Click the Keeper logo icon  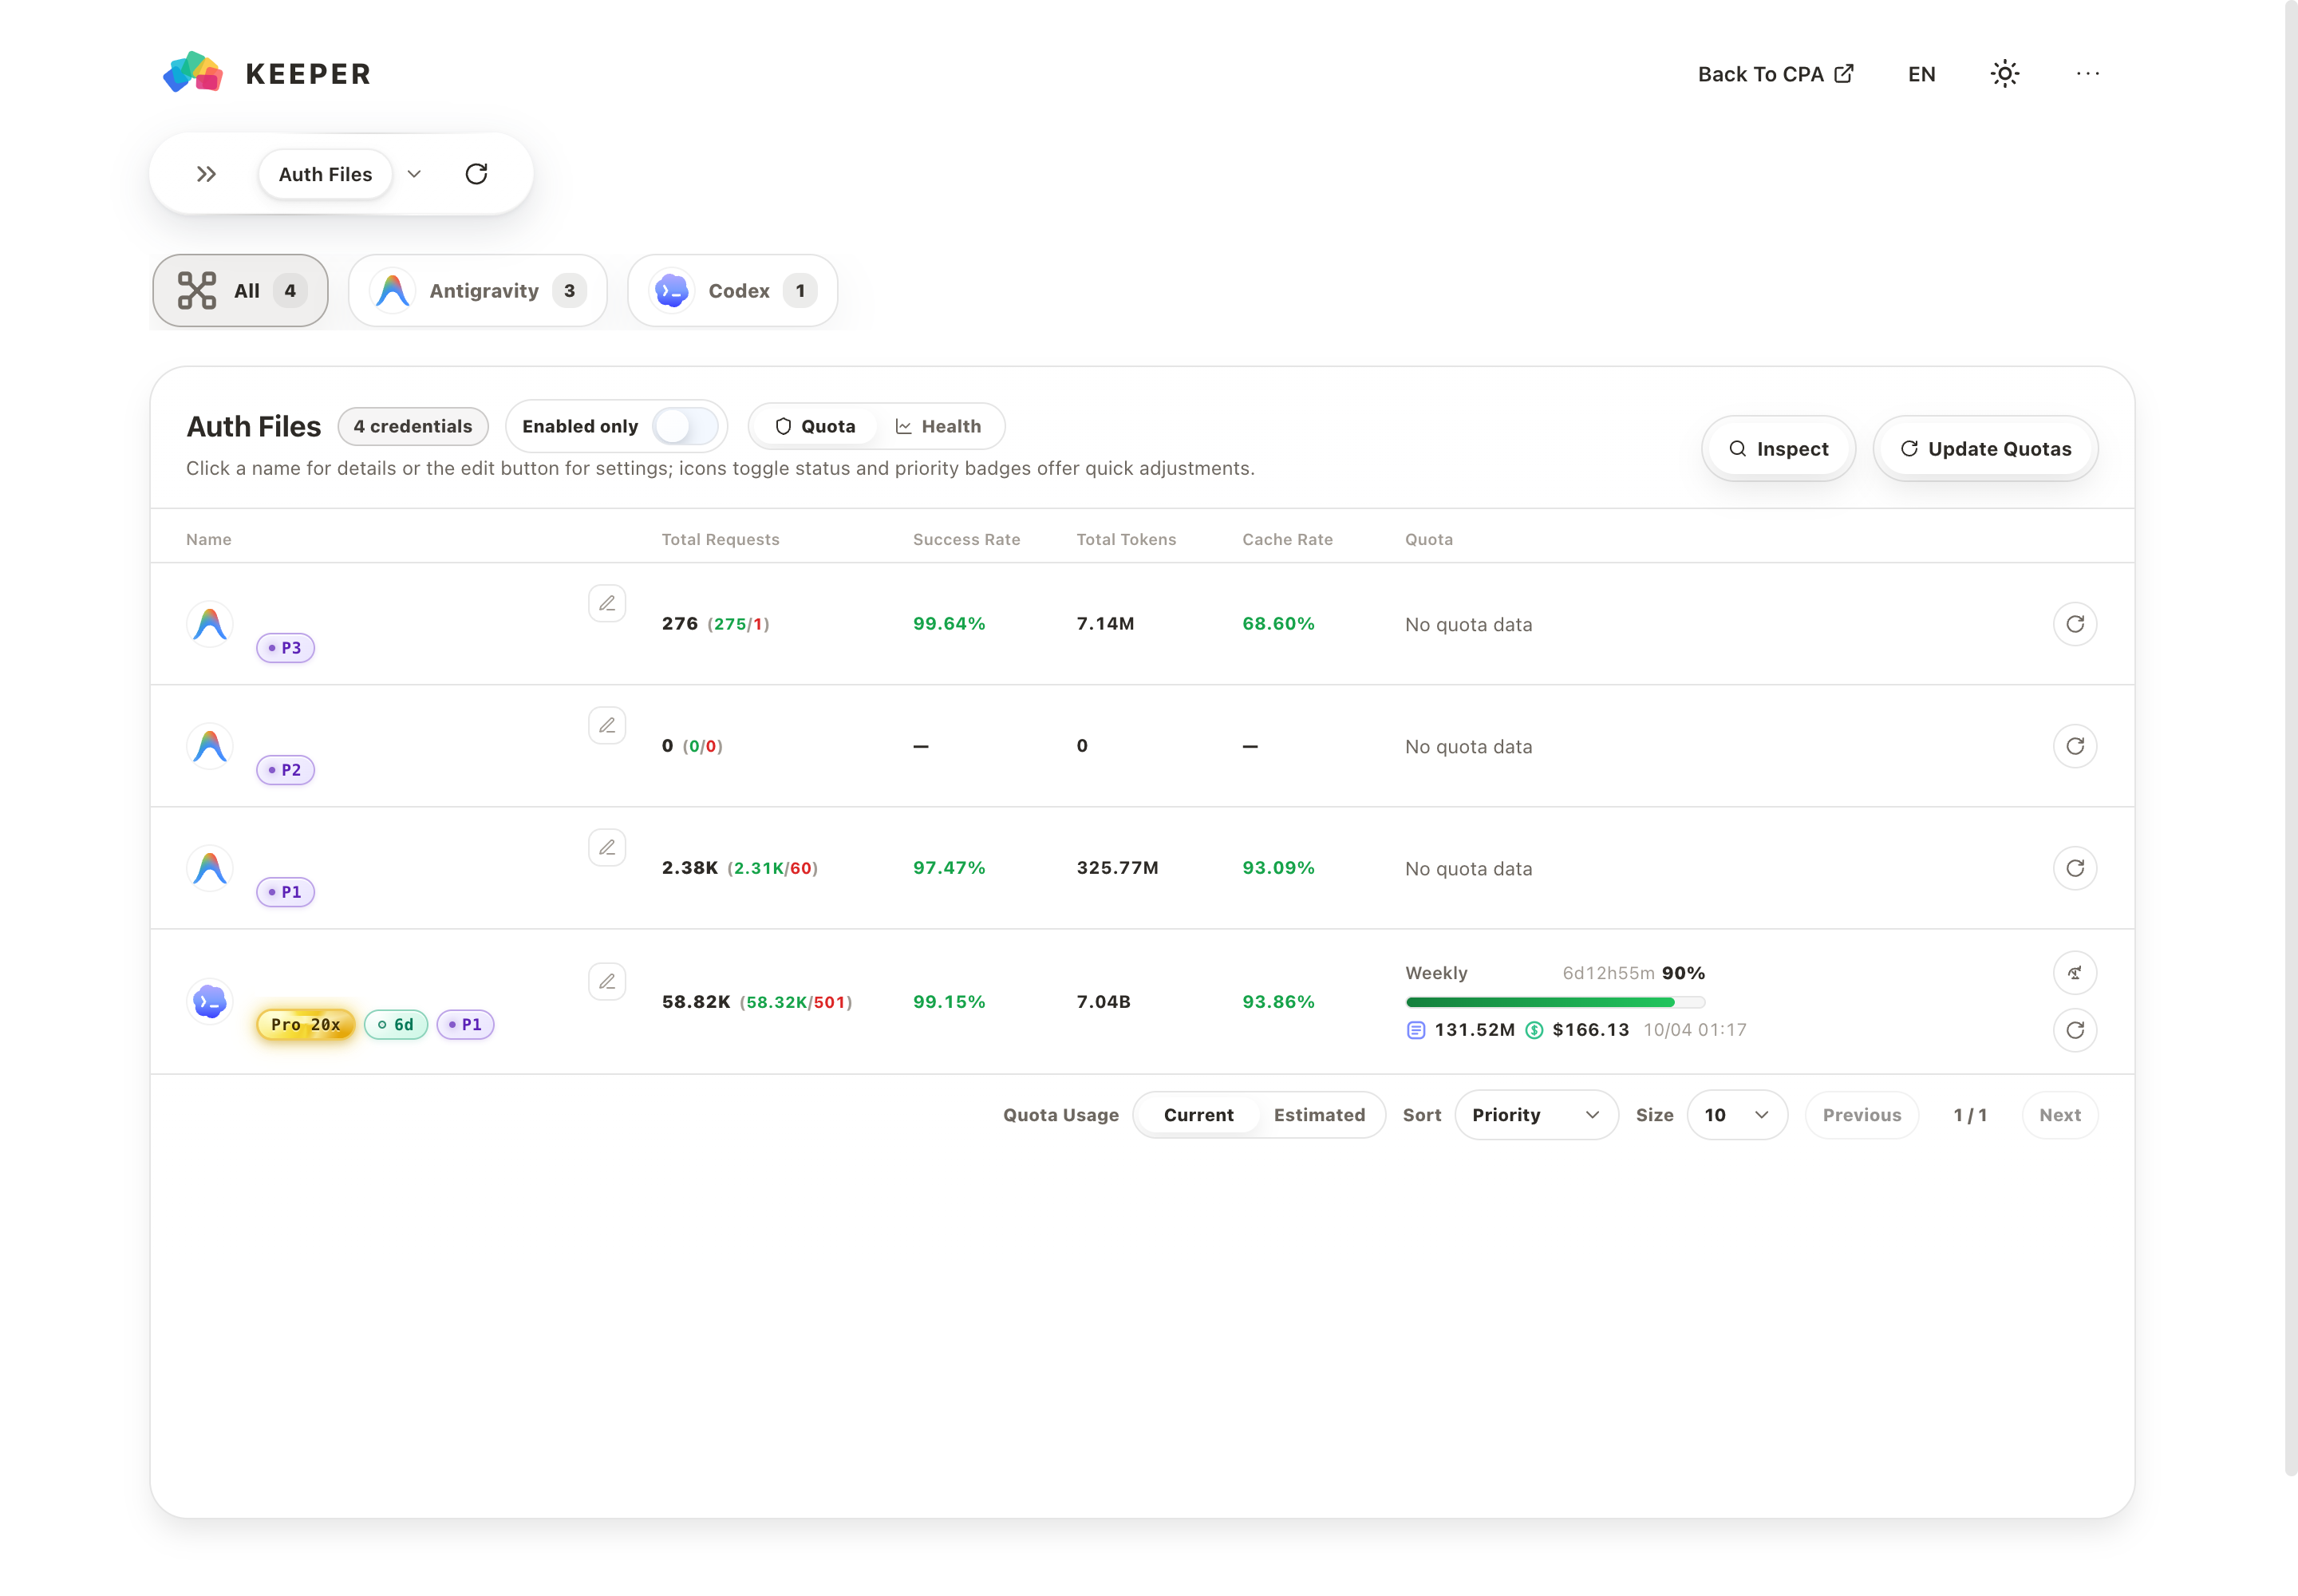193,73
